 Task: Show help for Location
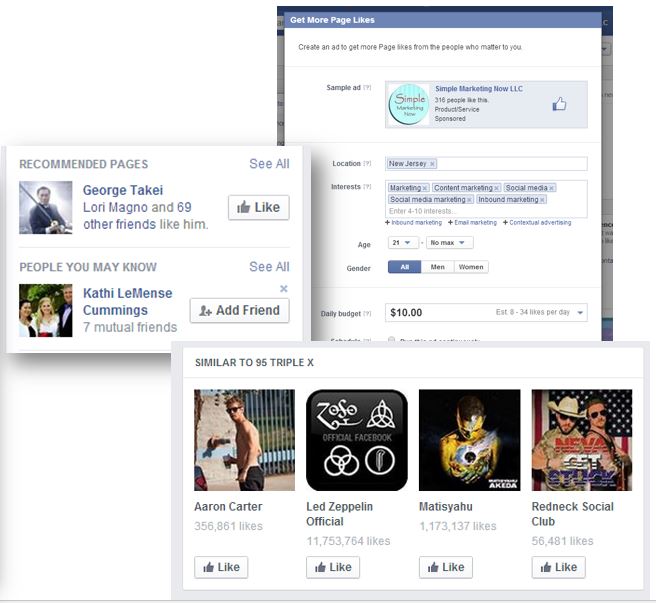[x=367, y=164]
